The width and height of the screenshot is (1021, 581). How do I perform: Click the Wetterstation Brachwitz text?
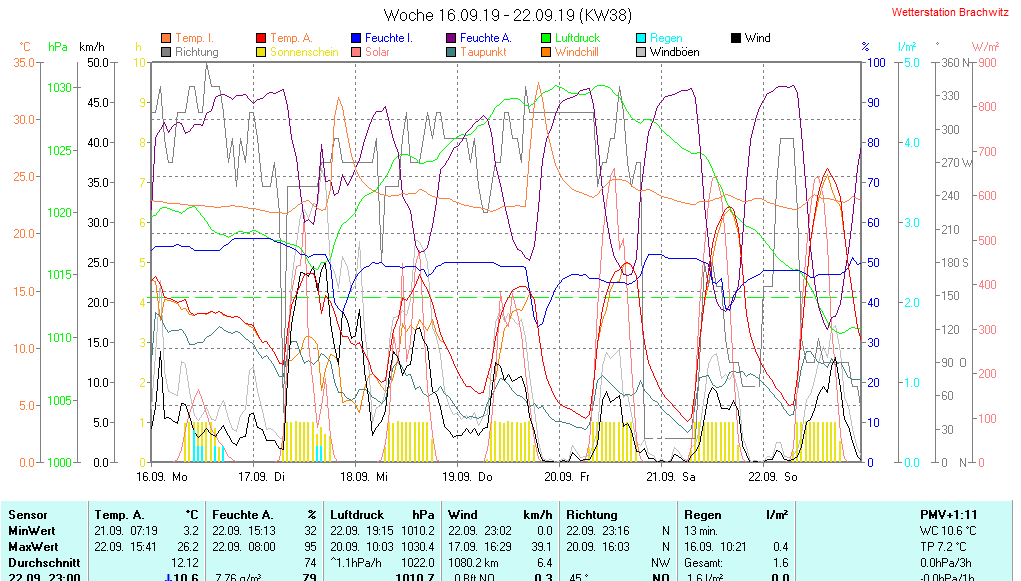[x=950, y=13]
